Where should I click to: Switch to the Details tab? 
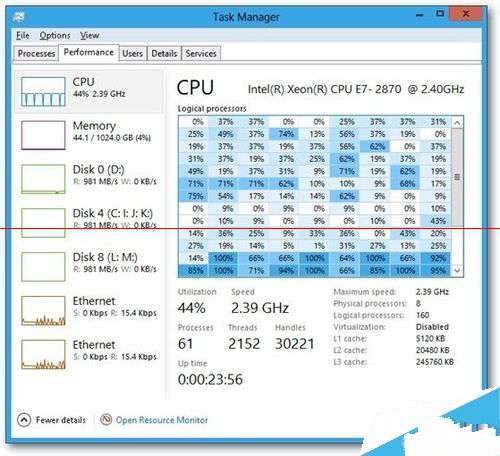click(x=164, y=54)
